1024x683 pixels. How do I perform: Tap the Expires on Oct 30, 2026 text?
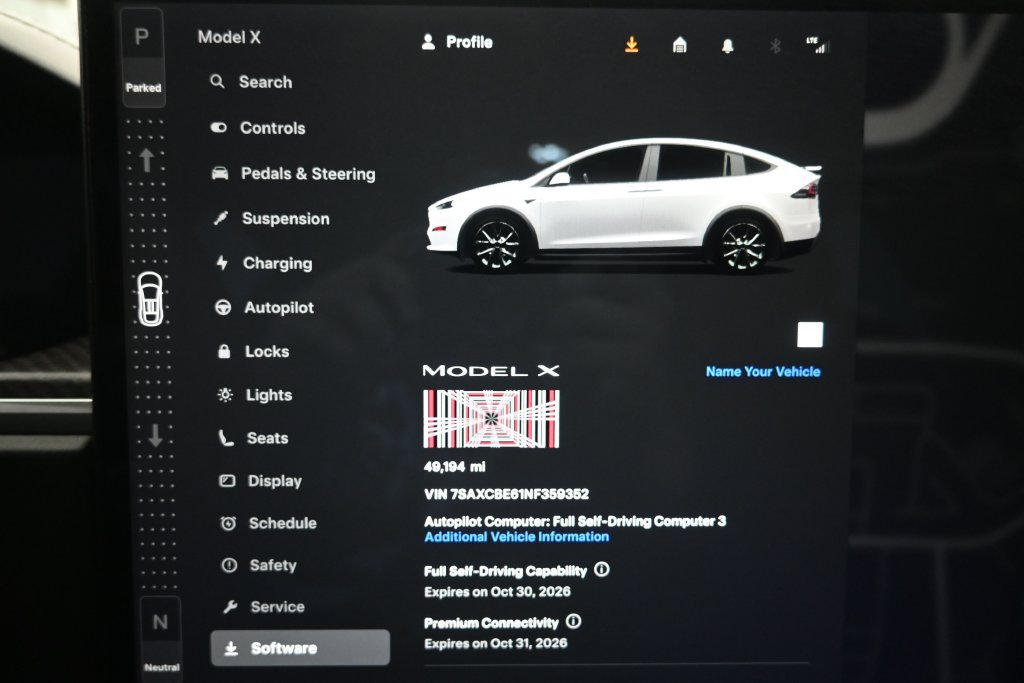[x=497, y=592]
